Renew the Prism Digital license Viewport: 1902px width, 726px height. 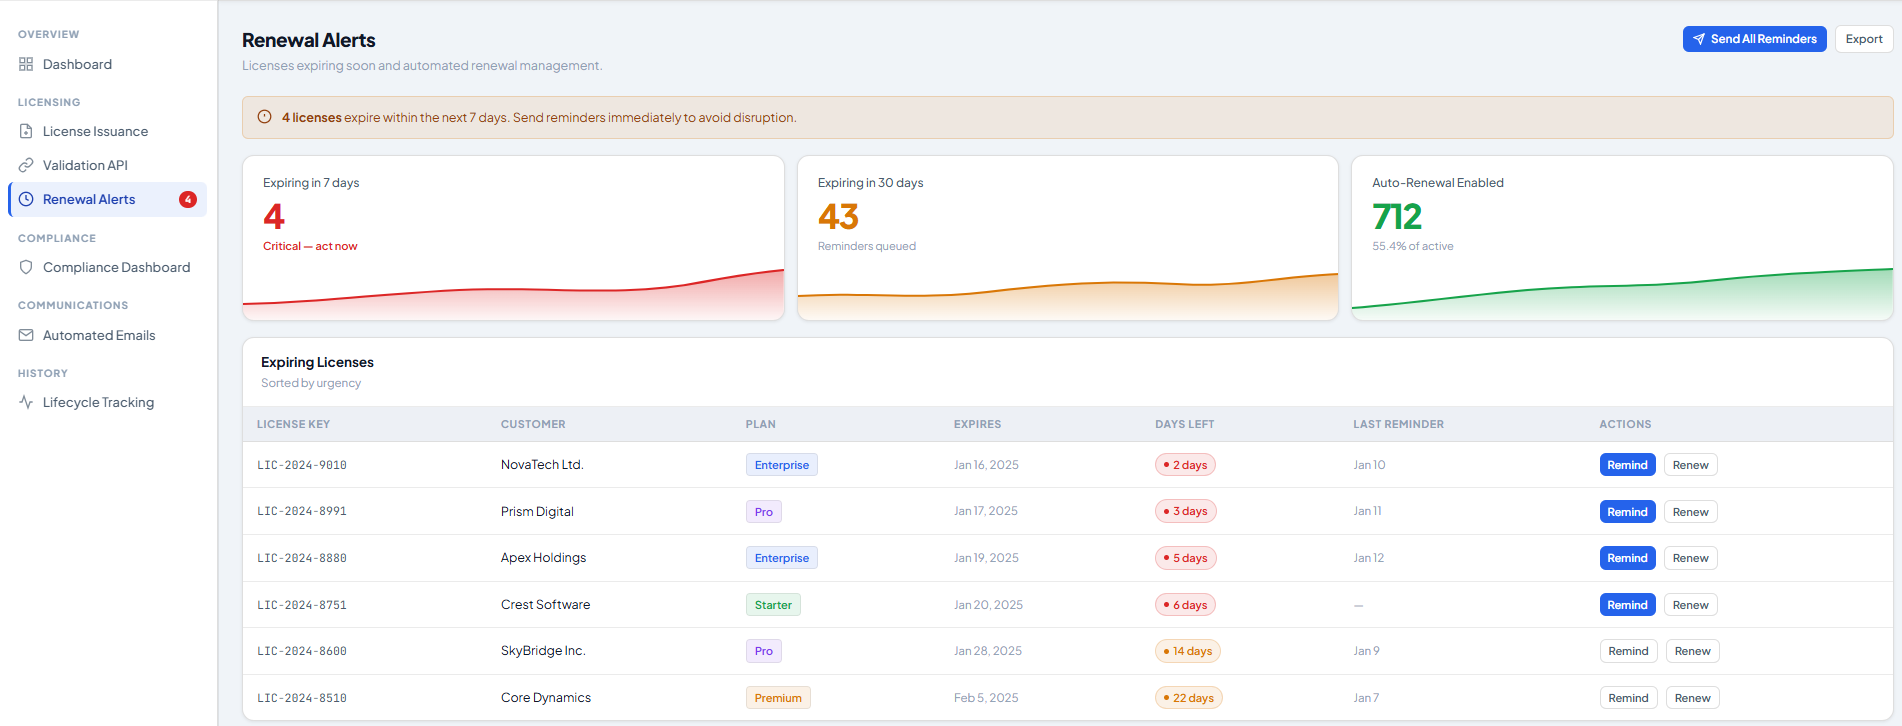1690,512
